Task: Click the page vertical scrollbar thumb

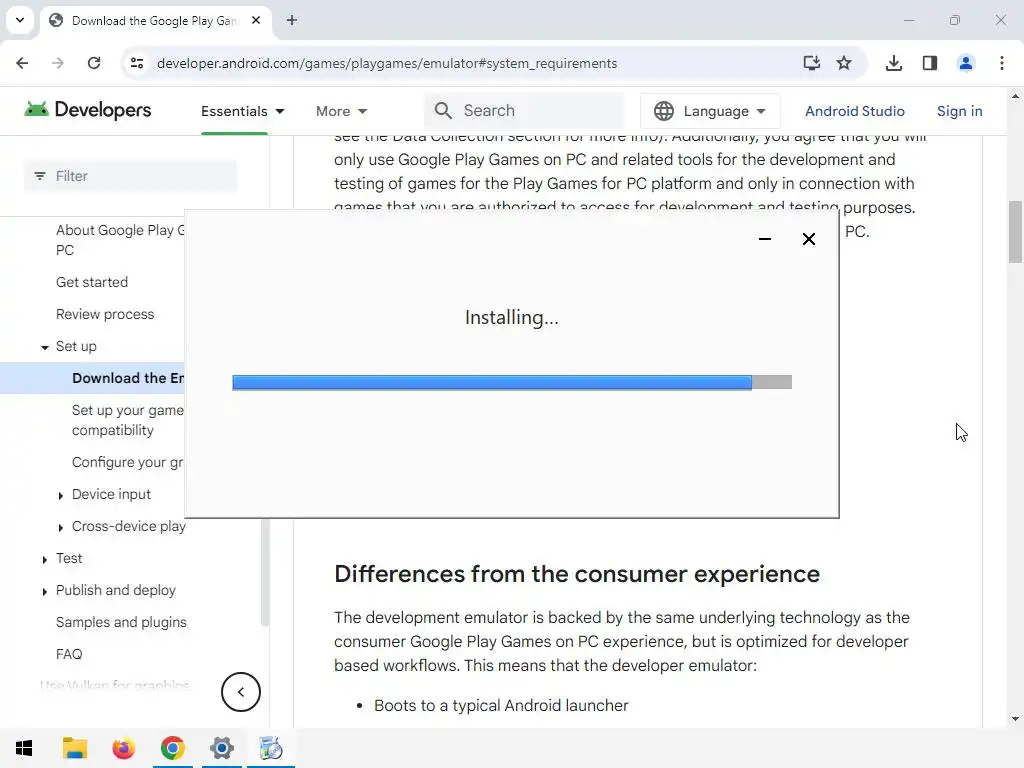Action: coord(1015,232)
